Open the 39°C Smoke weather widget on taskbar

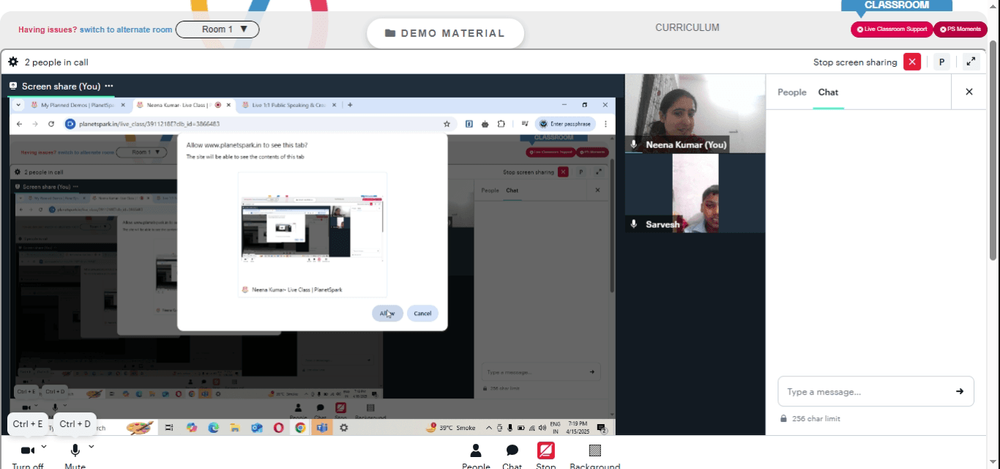tap(453, 428)
